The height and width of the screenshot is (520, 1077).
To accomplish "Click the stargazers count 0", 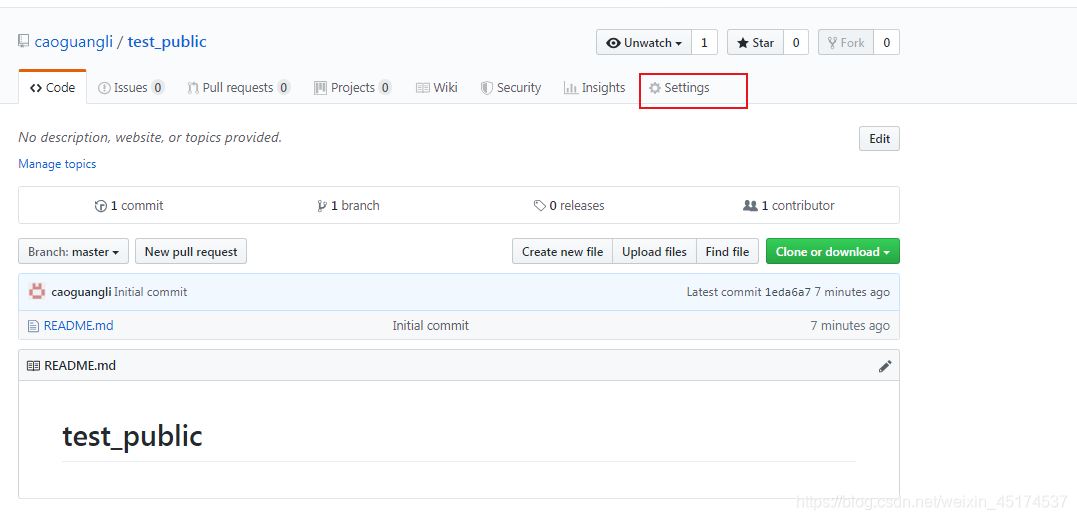I will [x=795, y=43].
